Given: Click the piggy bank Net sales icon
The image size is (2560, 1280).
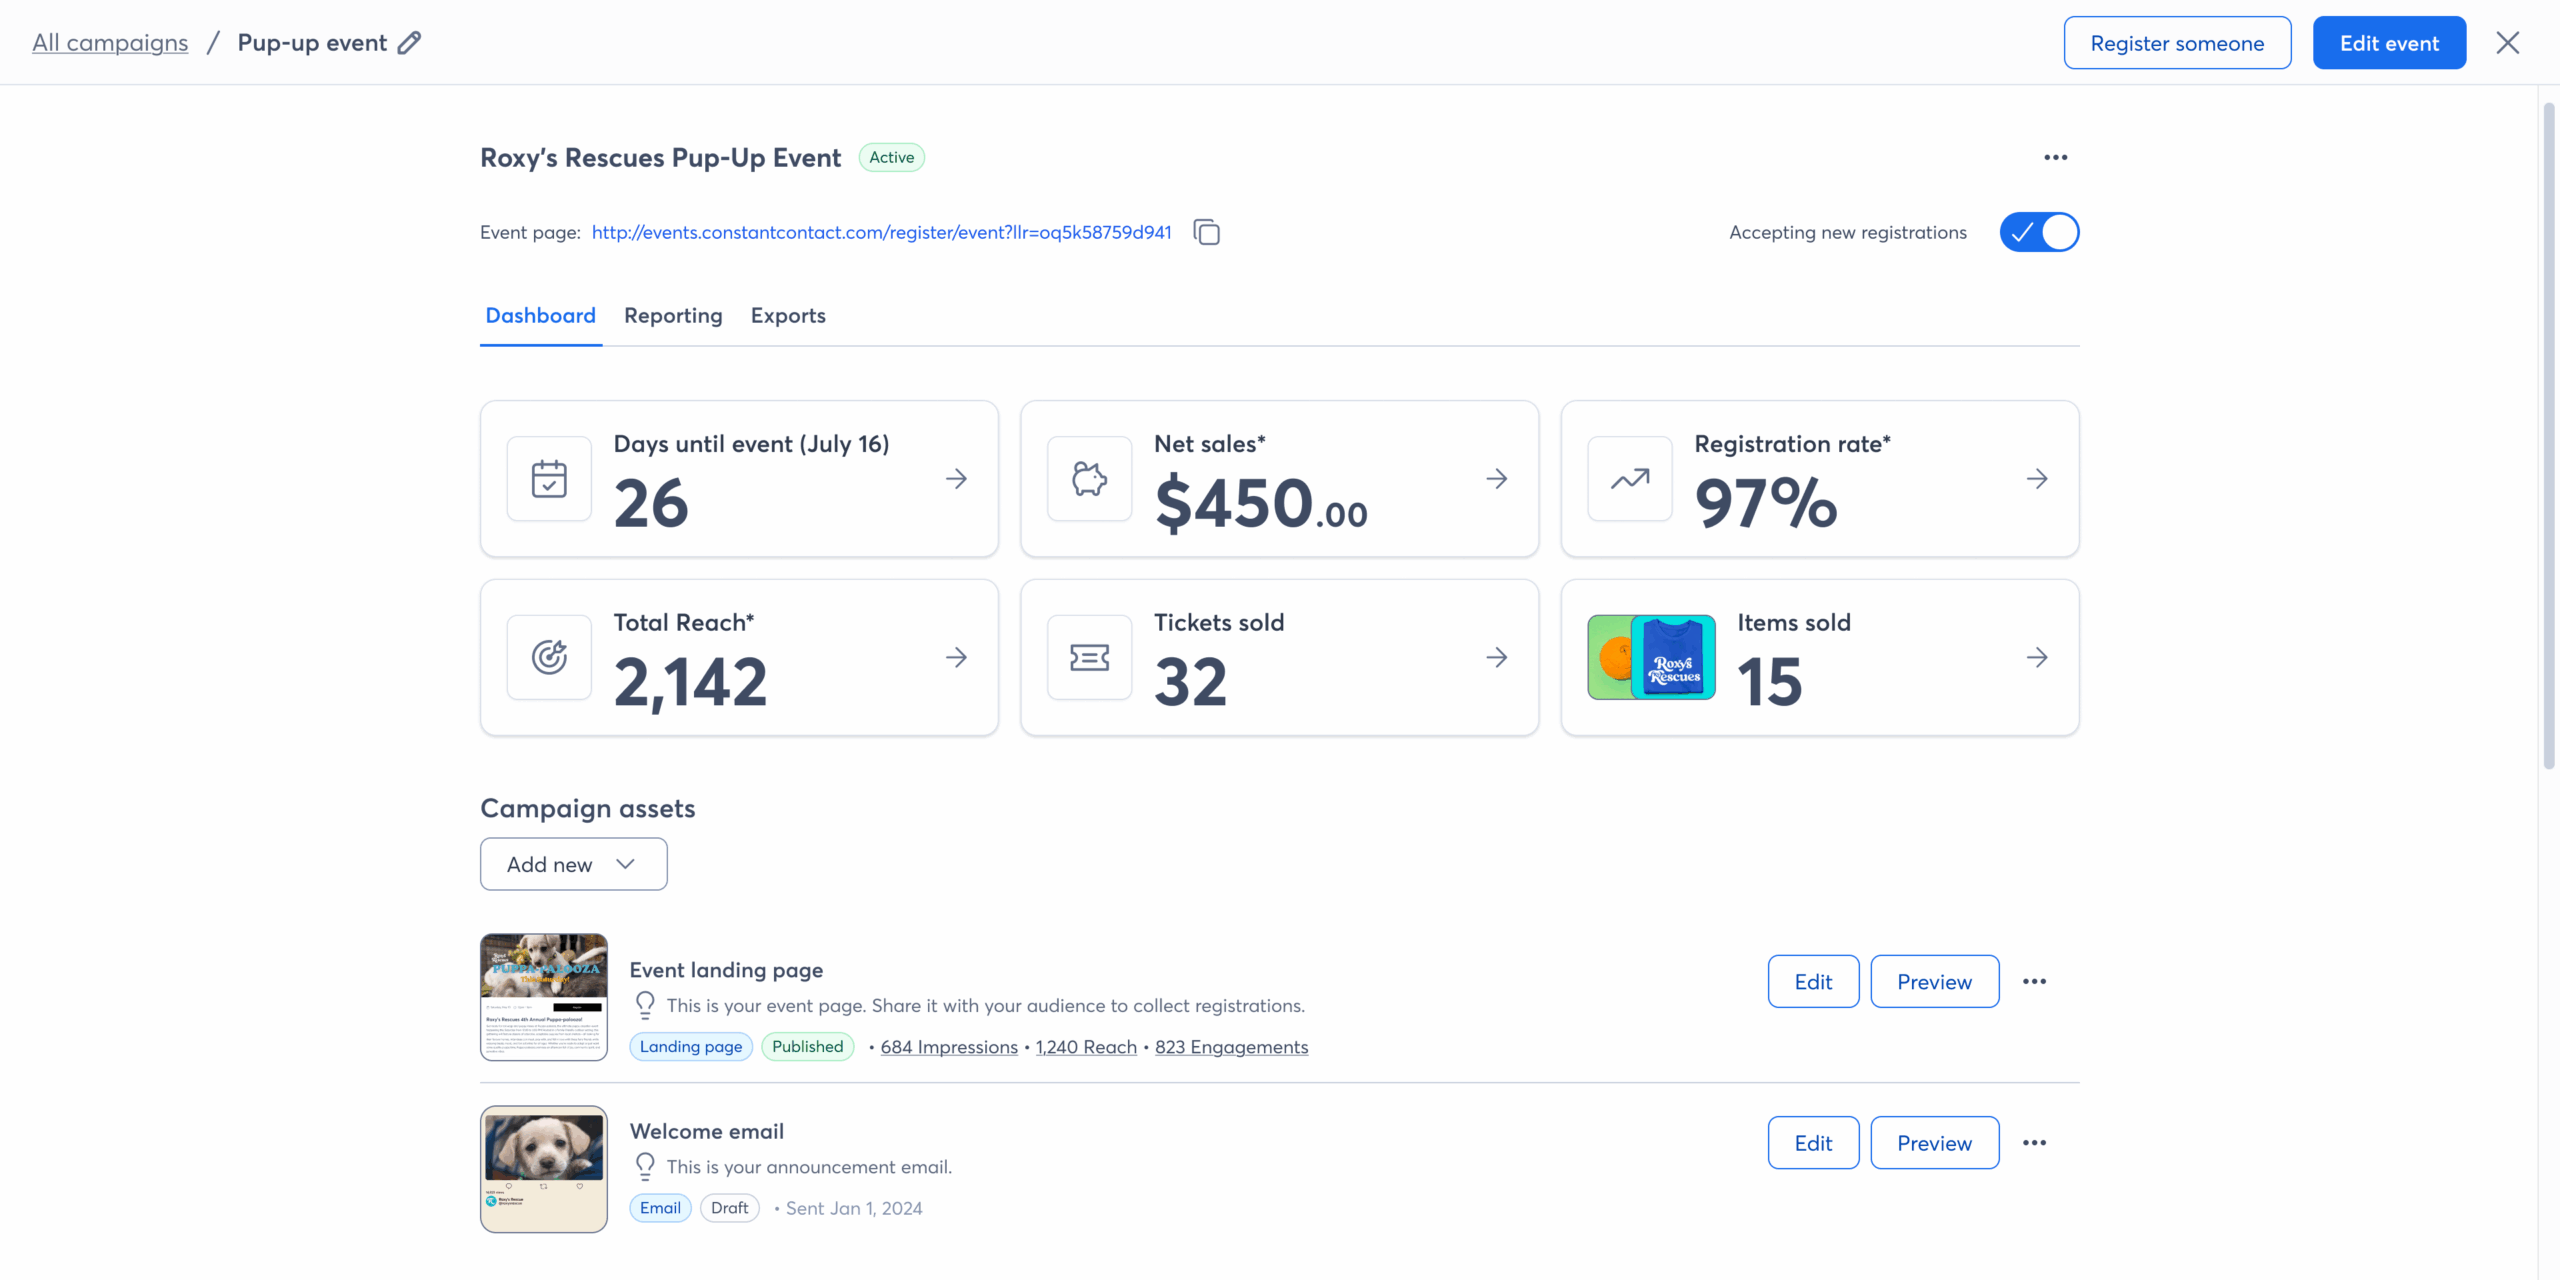Looking at the screenshot, I should pyautogui.click(x=1089, y=479).
